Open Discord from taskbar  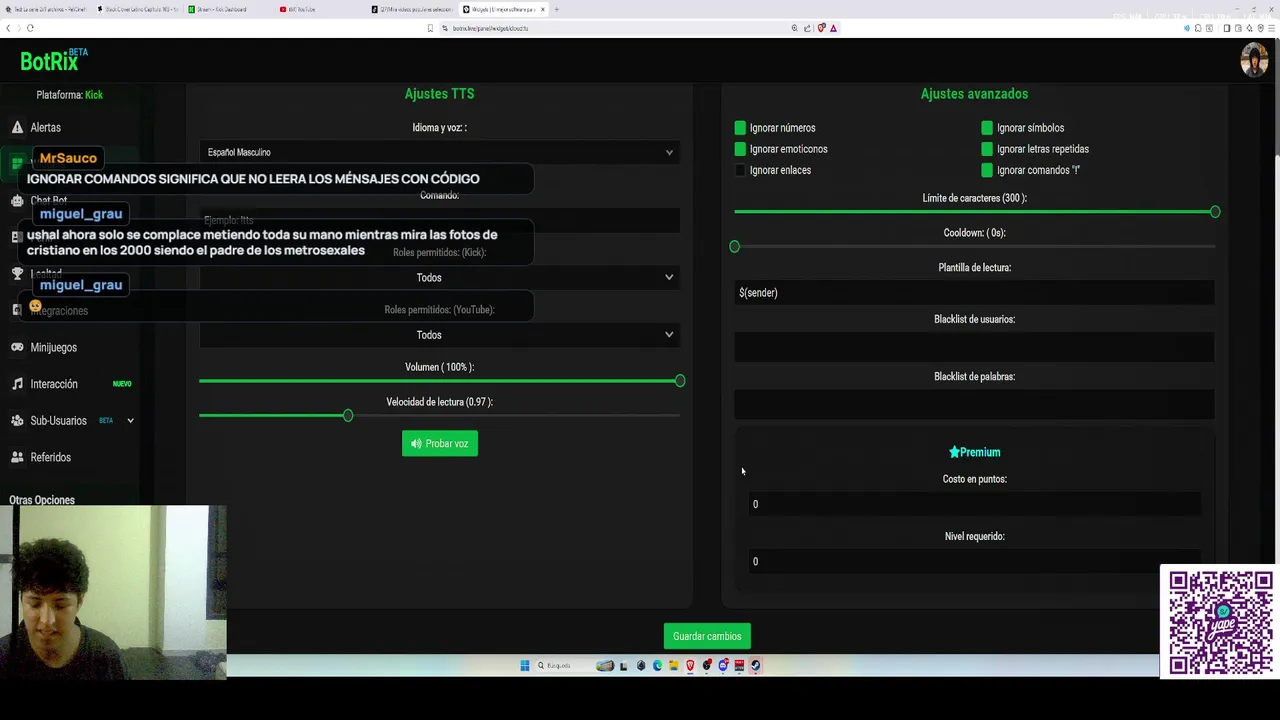[x=723, y=665]
